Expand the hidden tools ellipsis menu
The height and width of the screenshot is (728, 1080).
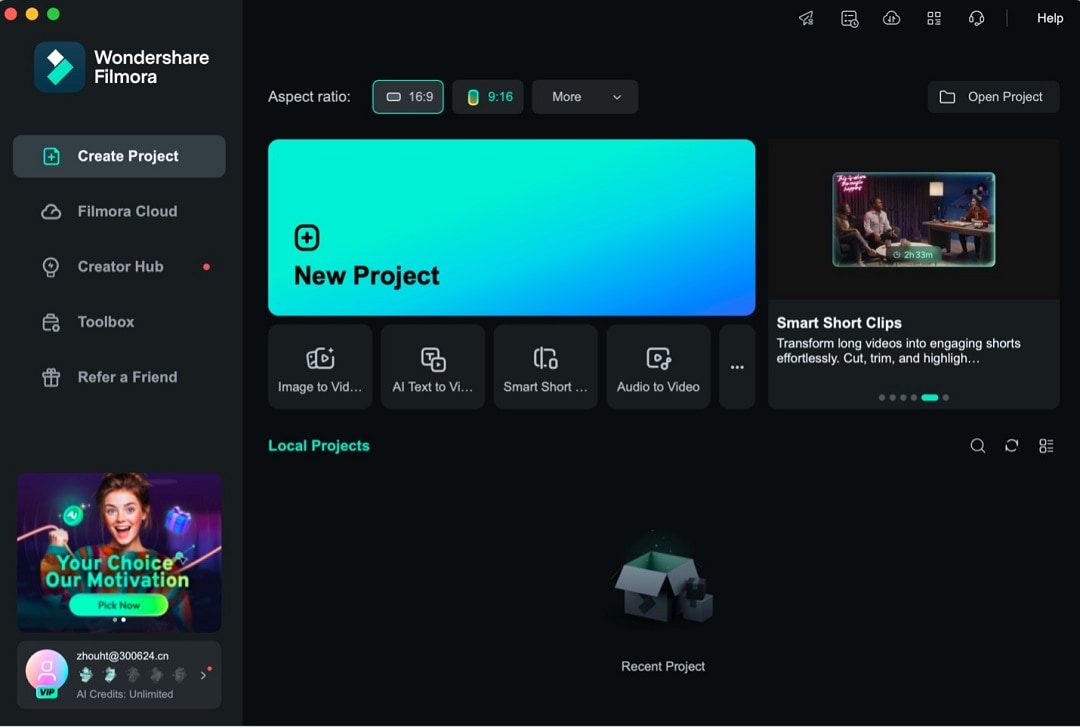pyautogui.click(x=737, y=366)
